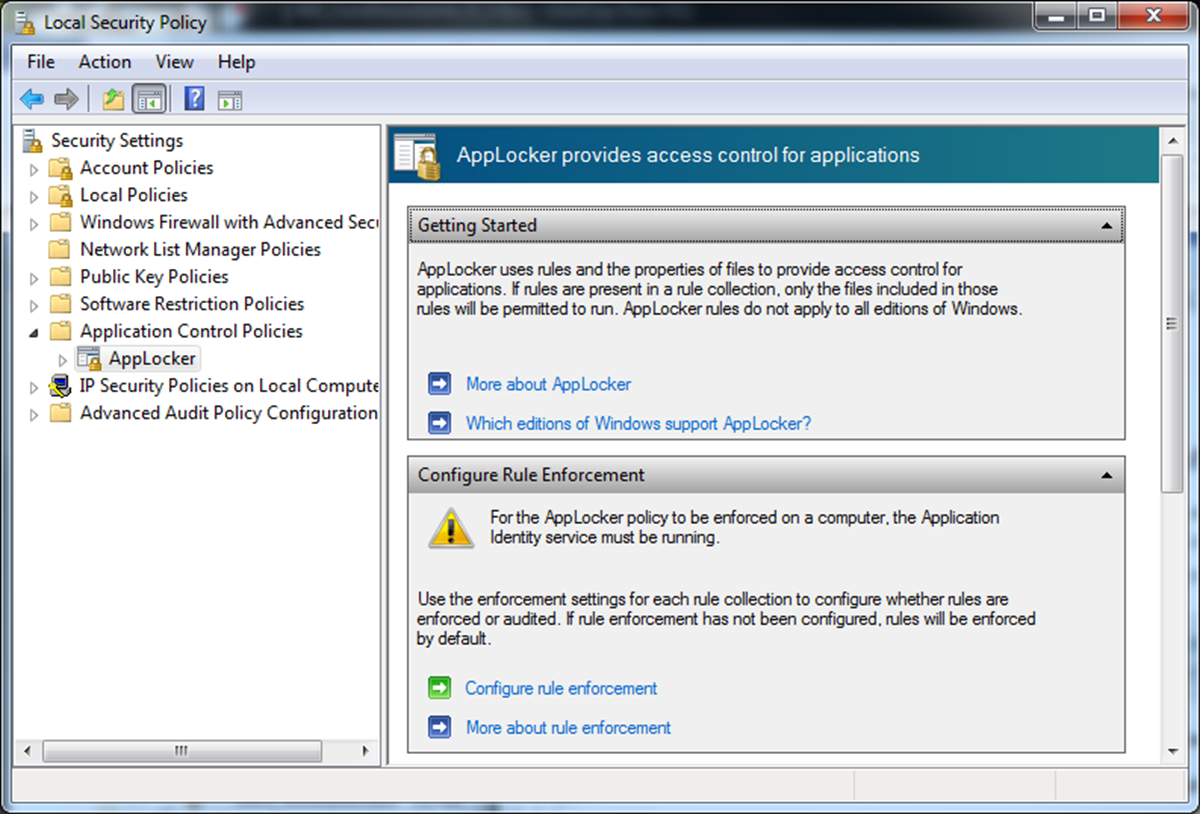Select the AppLocker tree label

tap(152, 358)
